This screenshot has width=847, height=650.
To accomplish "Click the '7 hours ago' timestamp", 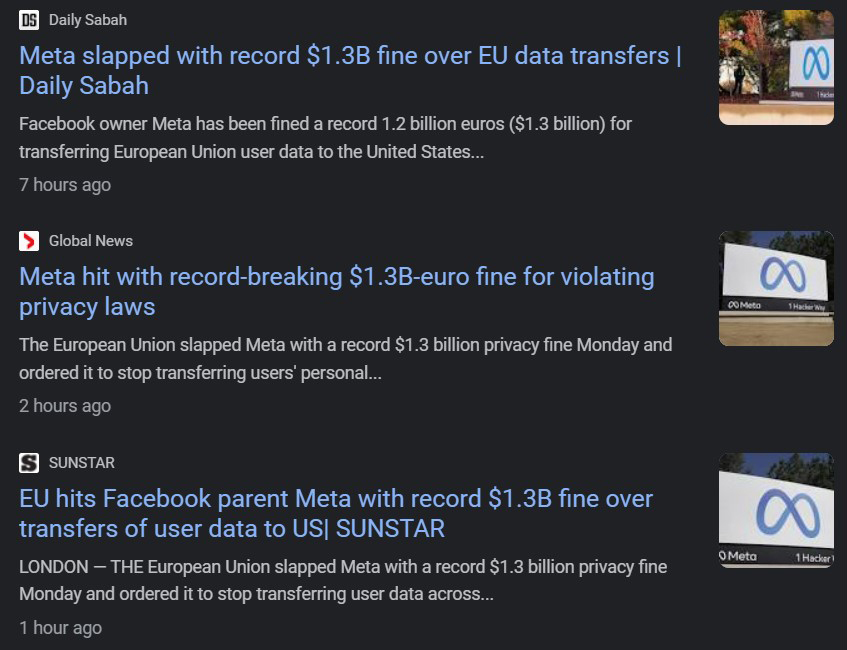I will point(65,185).
